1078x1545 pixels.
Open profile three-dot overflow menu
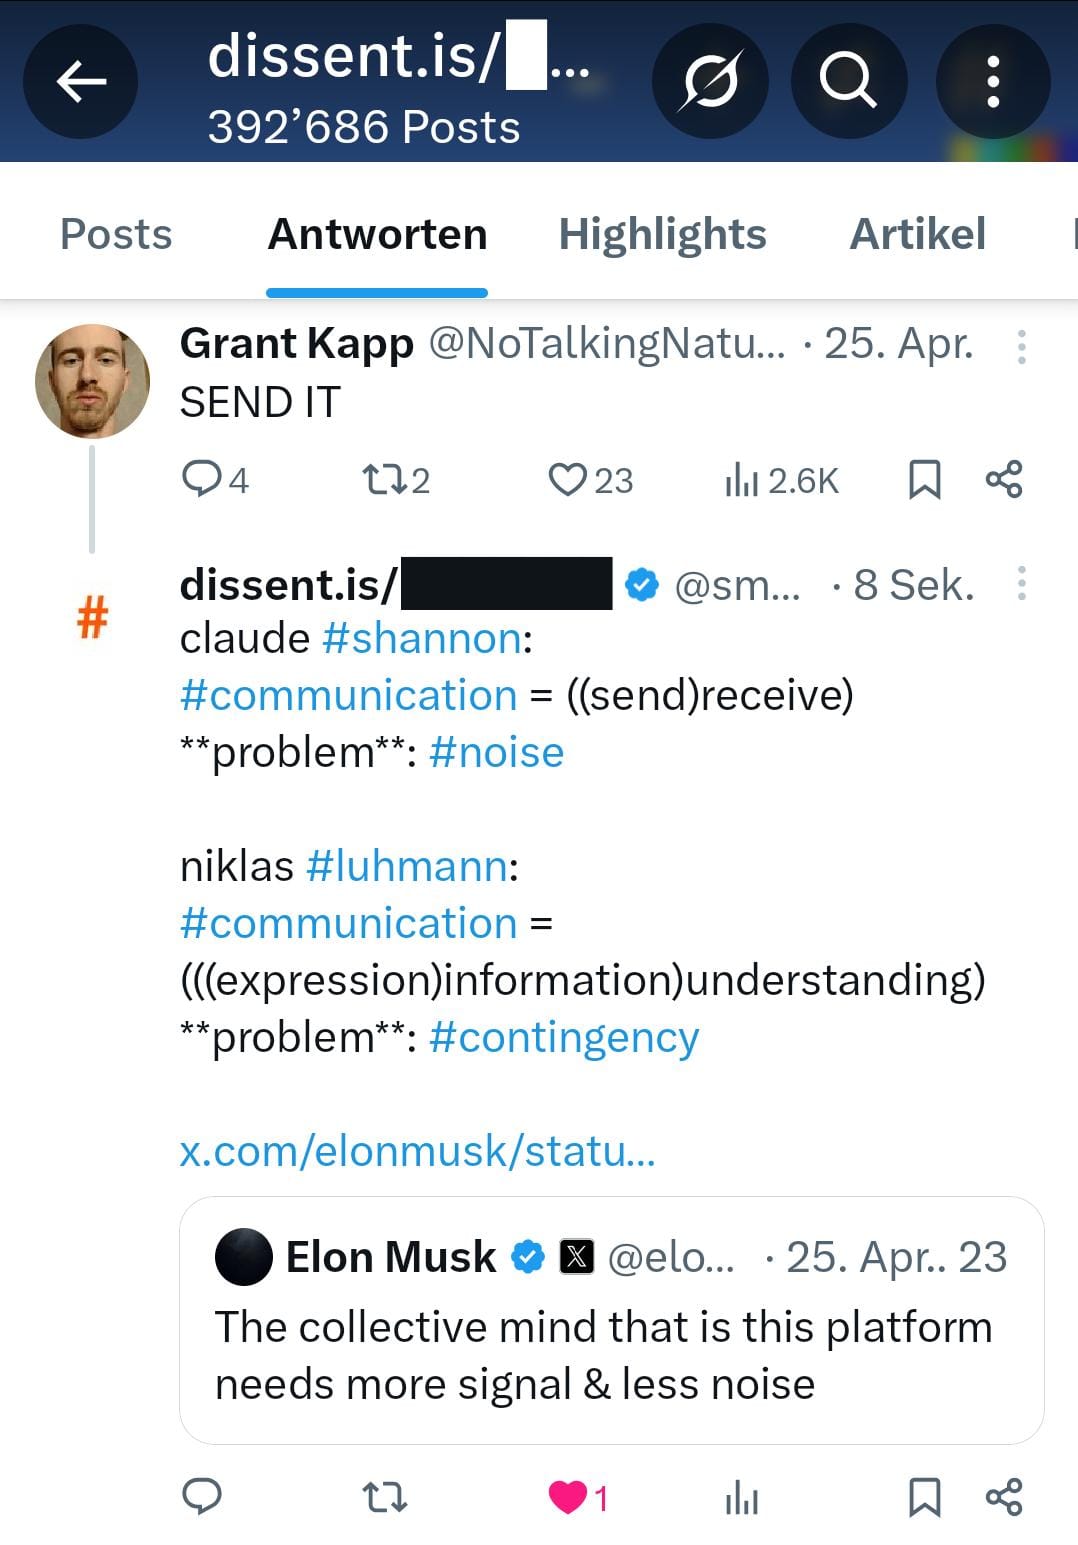point(993,81)
